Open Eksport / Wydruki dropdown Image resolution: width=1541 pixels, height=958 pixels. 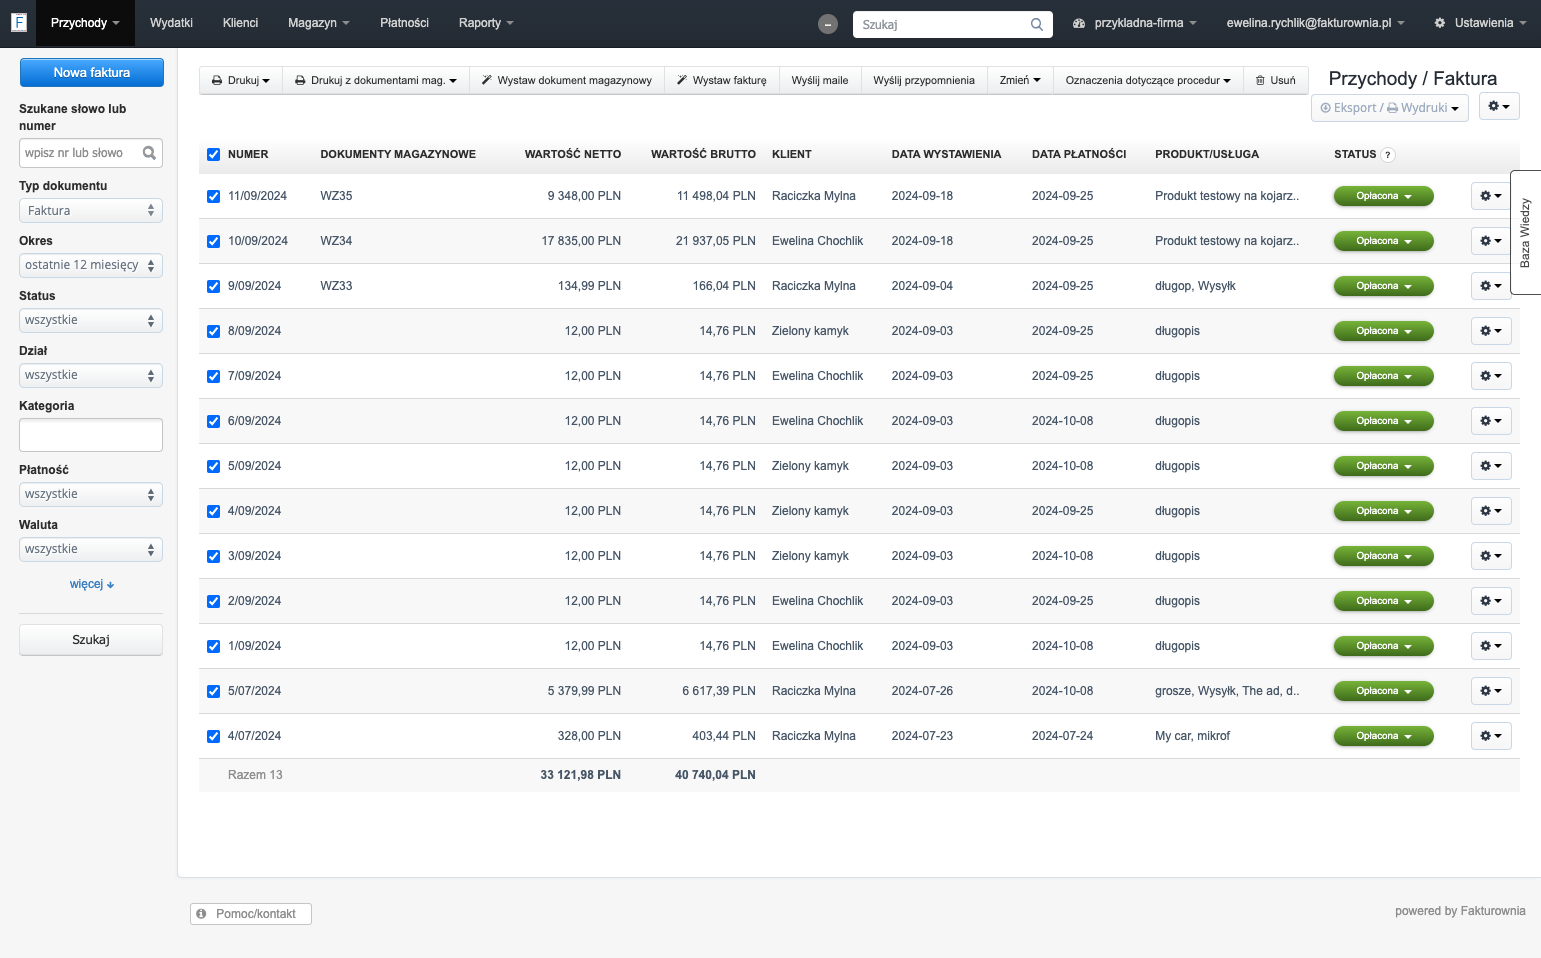[1389, 108]
